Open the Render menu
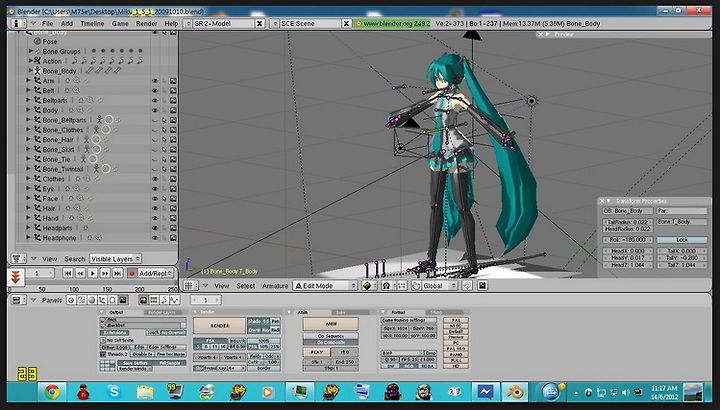The width and height of the screenshot is (720, 410). 146,23
